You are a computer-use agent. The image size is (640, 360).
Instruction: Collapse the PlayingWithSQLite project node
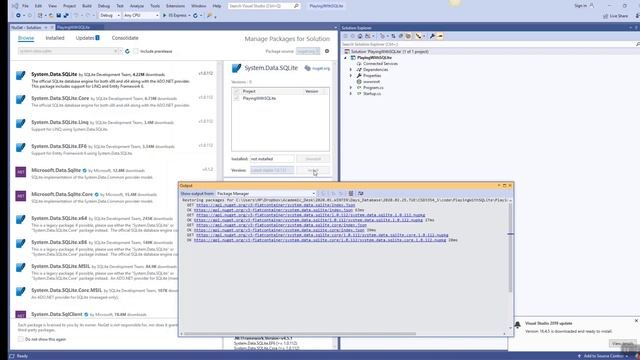coord(345,58)
